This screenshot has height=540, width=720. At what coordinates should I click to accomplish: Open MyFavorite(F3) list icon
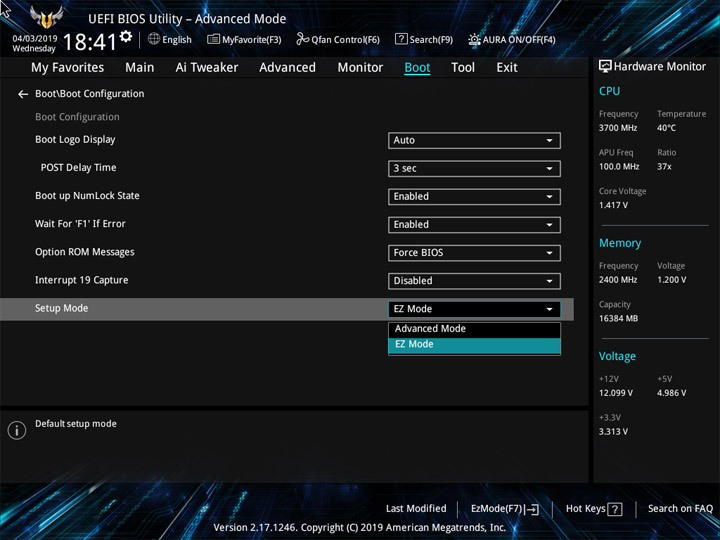[x=213, y=39]
